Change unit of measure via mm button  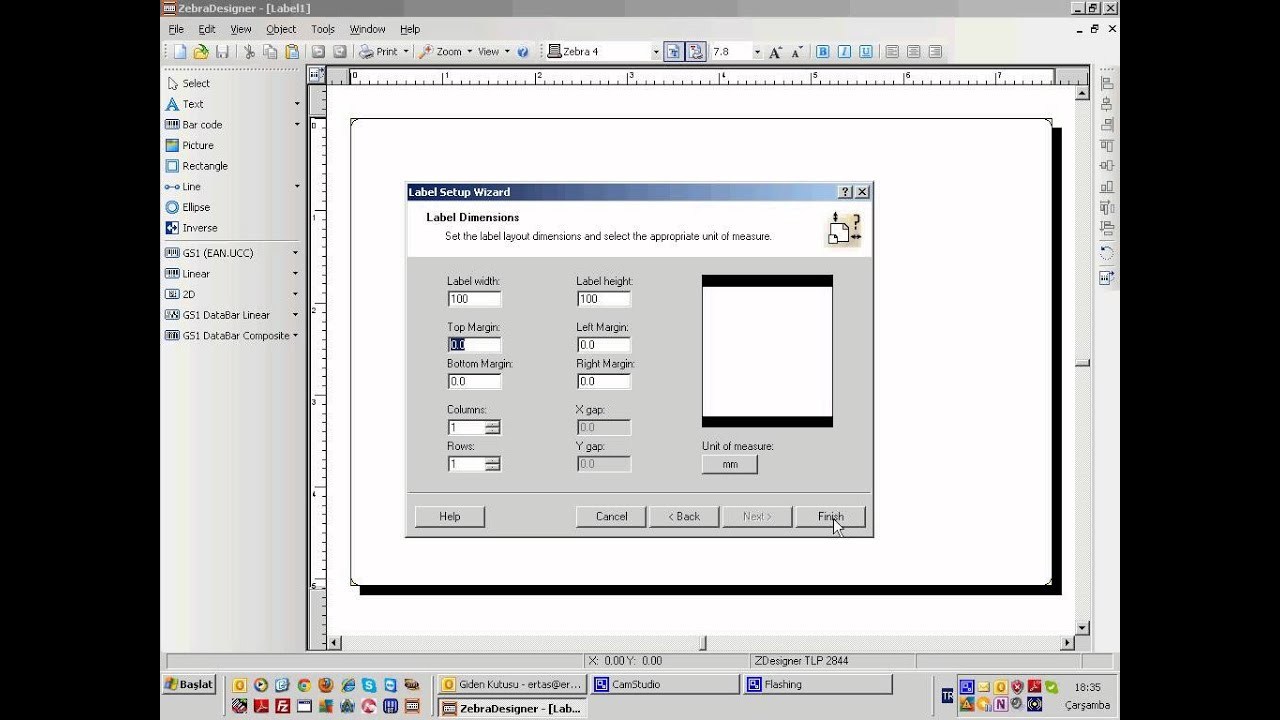730,464
